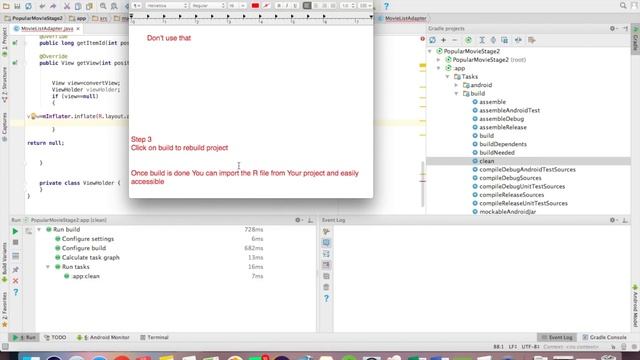Toggle offline mode in the Gradle toolbar
Viewport: 640px width, 360px height.
[x=518, y=40]
